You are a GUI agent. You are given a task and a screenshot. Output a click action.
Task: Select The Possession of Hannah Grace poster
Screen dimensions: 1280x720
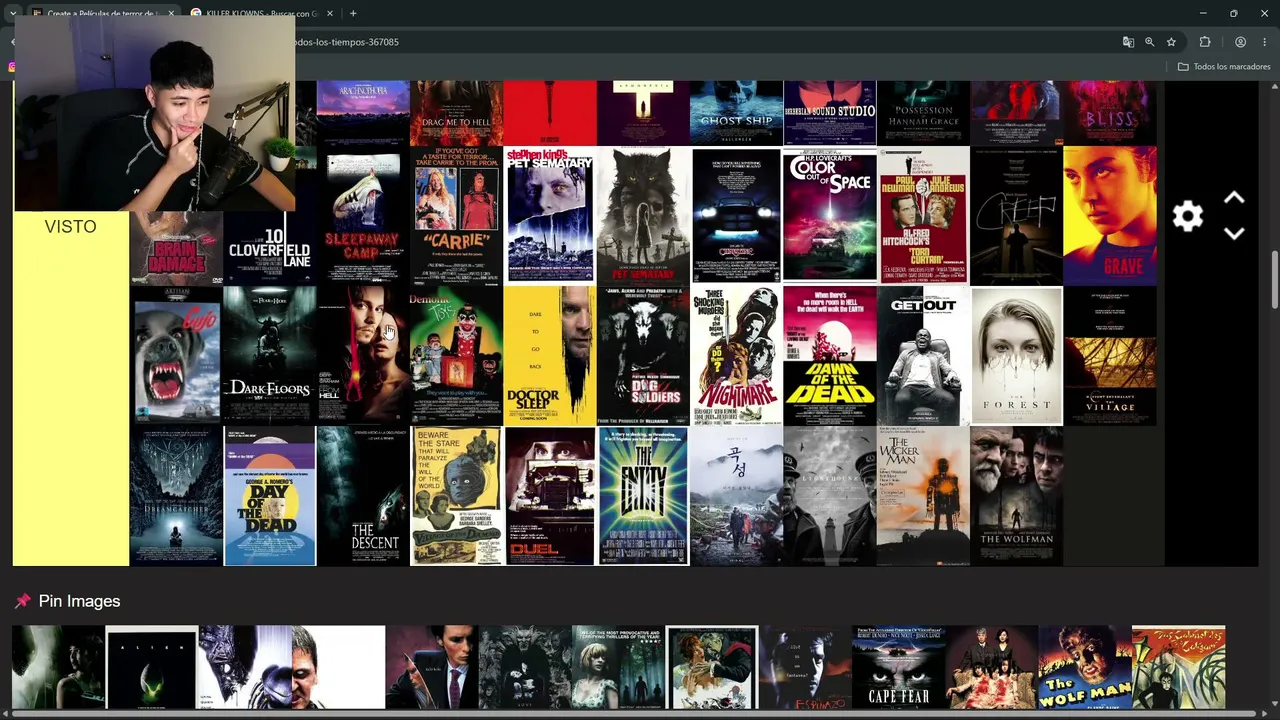923,113
